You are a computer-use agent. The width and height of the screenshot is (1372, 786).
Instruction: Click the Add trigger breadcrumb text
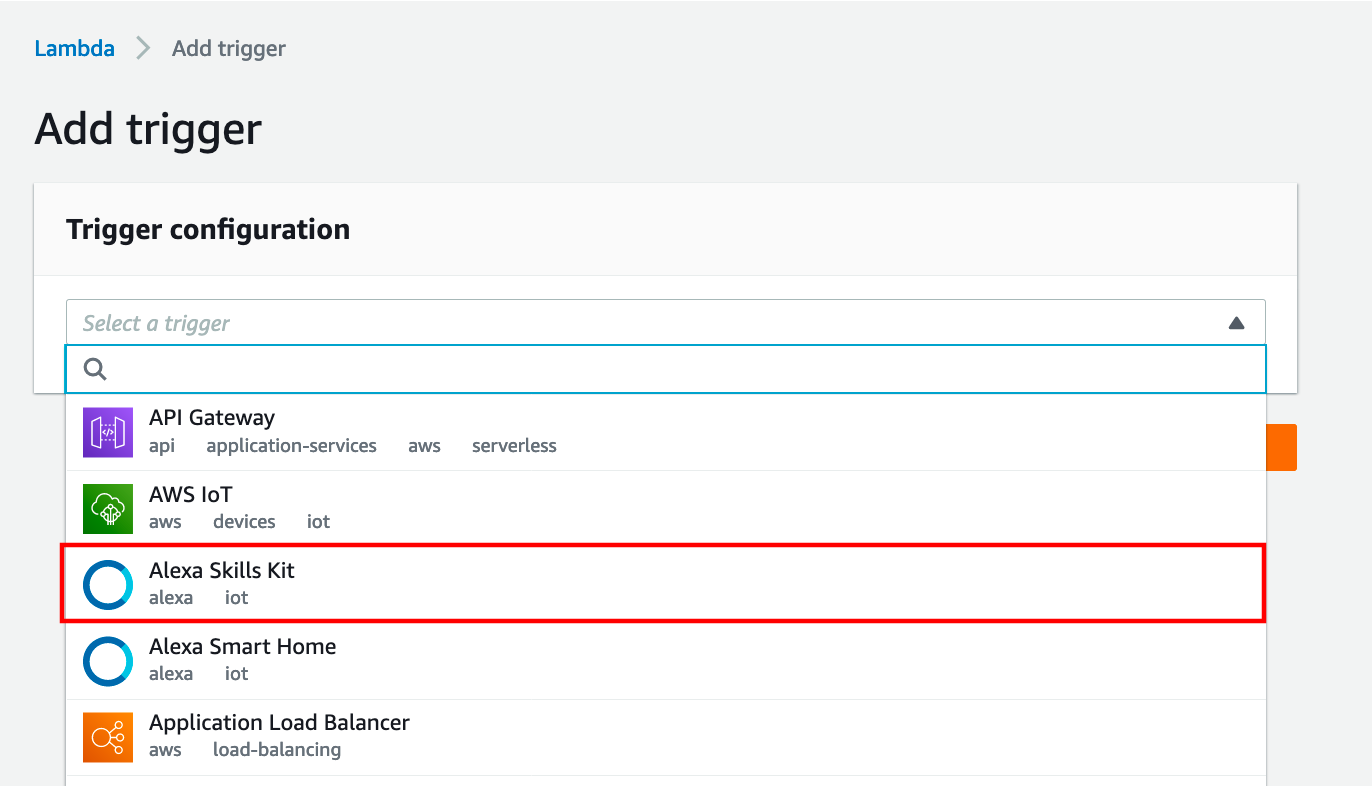click(229, 48)
